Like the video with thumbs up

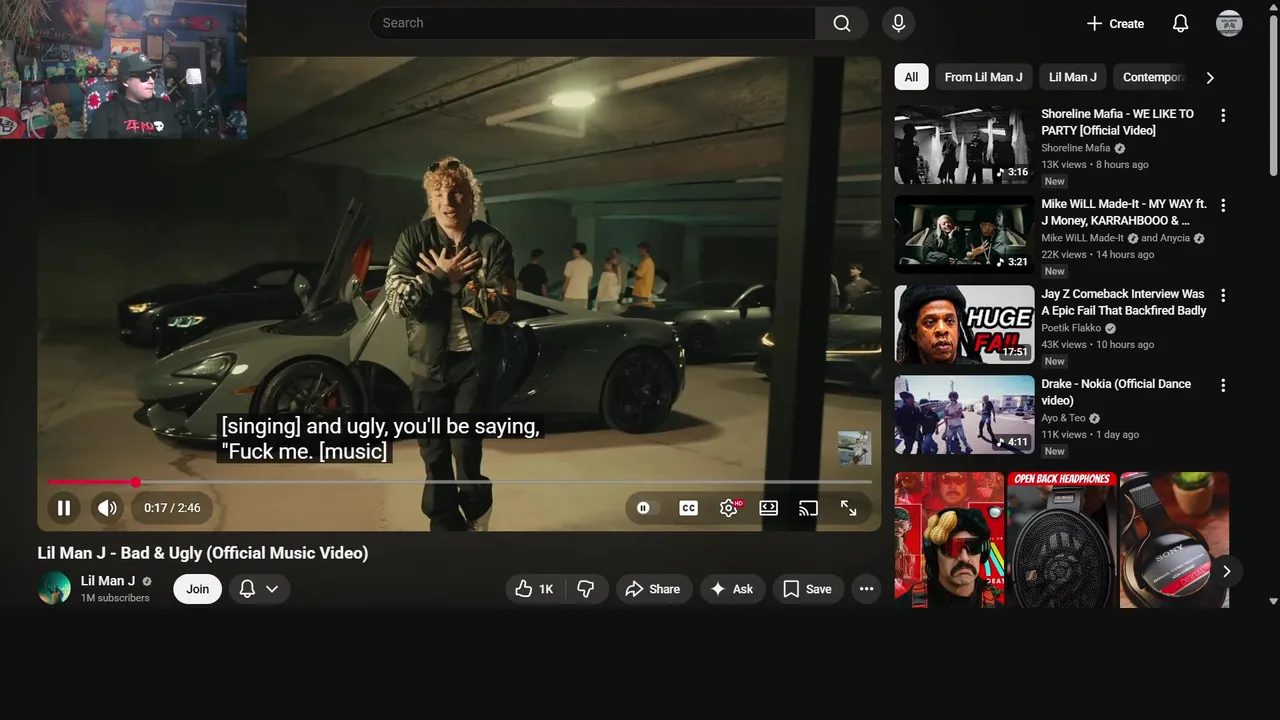[x=535, y=589]
